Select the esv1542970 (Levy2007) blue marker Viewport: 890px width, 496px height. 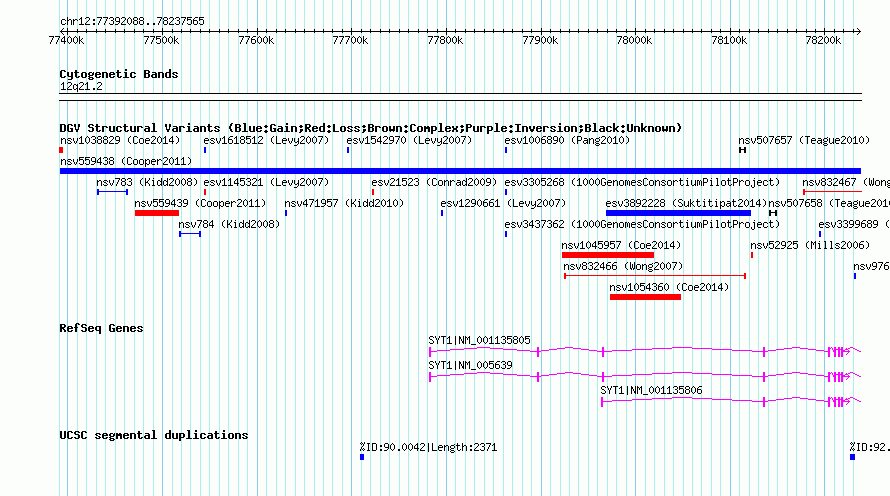pos(348,150)
